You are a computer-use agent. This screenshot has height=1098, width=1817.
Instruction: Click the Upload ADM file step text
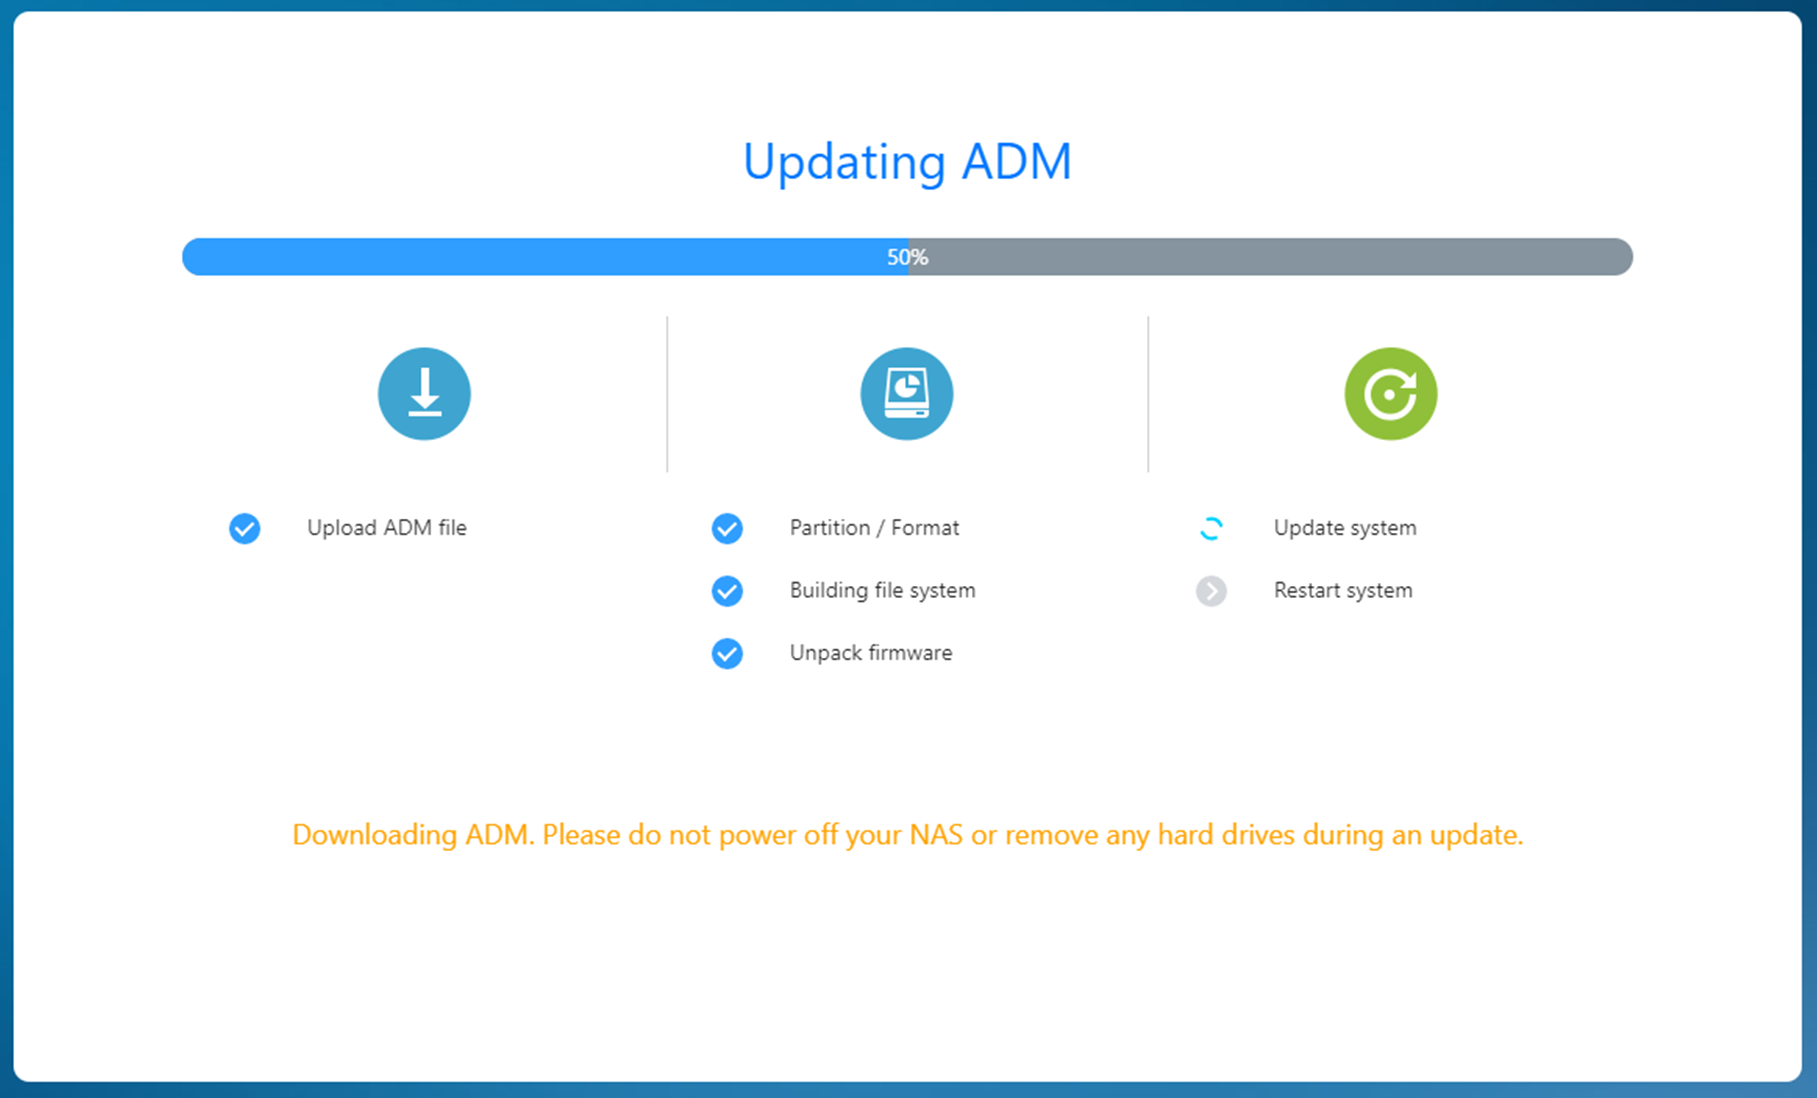click(x=387, y=528)
